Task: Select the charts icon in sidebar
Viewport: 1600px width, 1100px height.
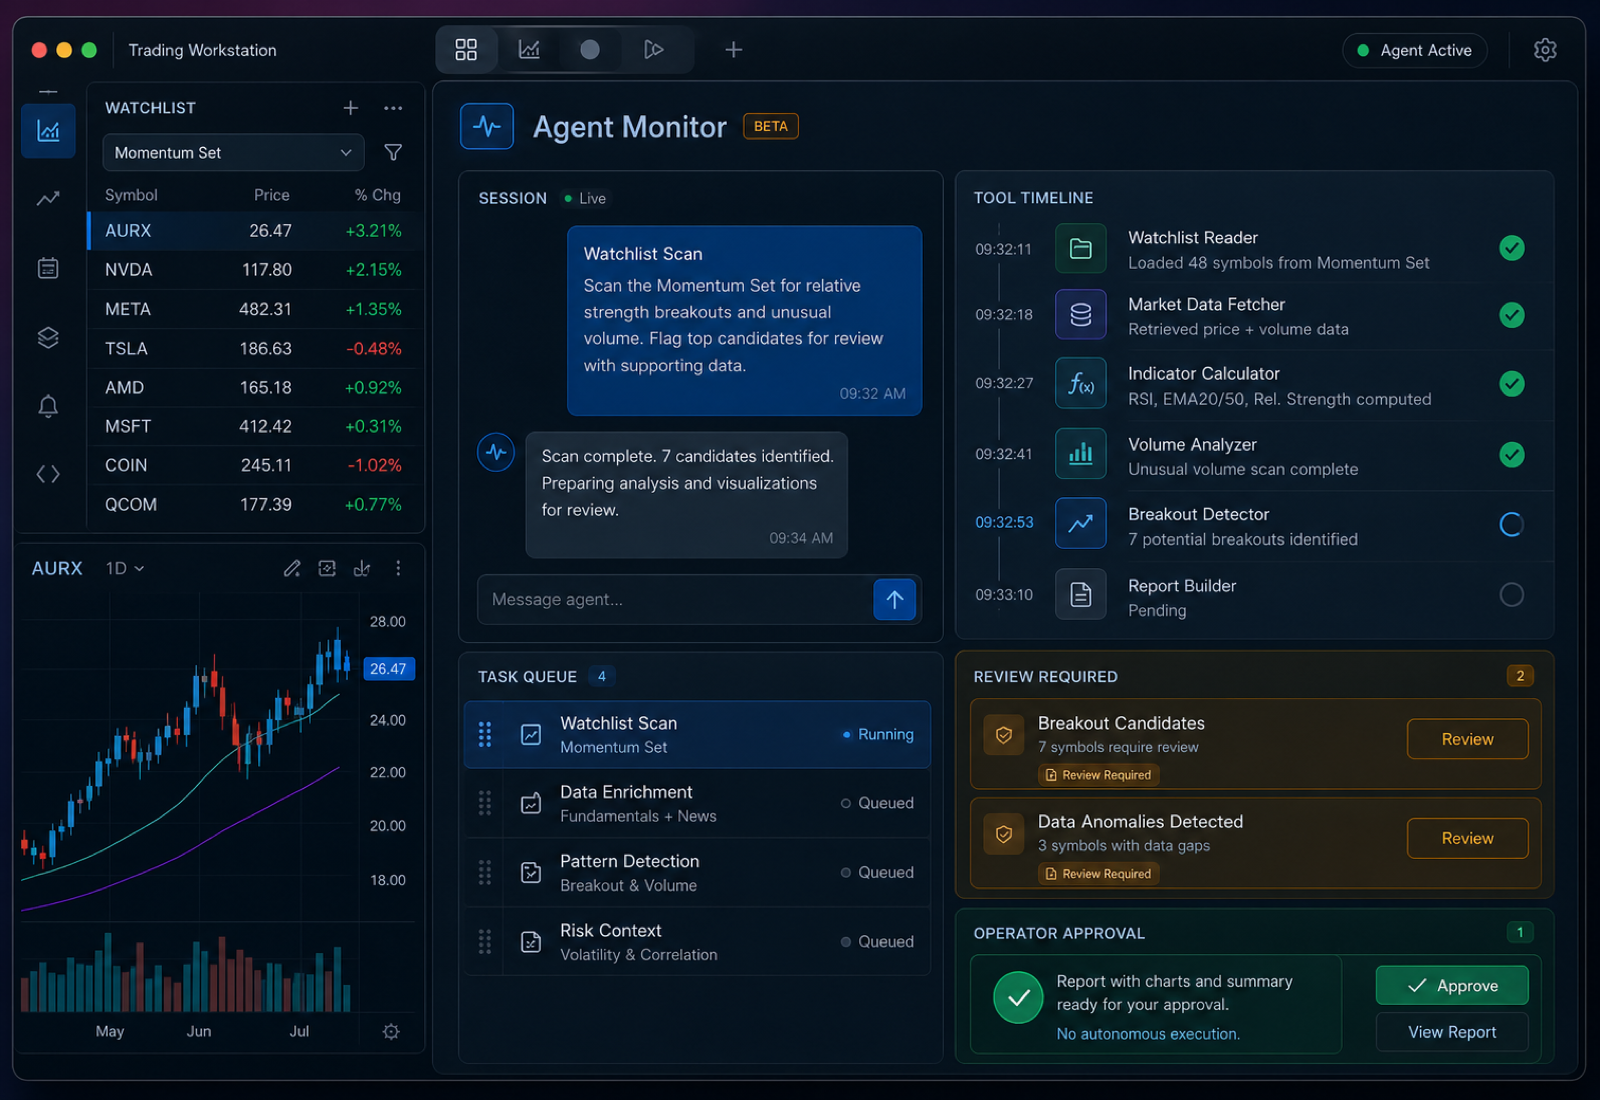Action: (x=48, y=130)
